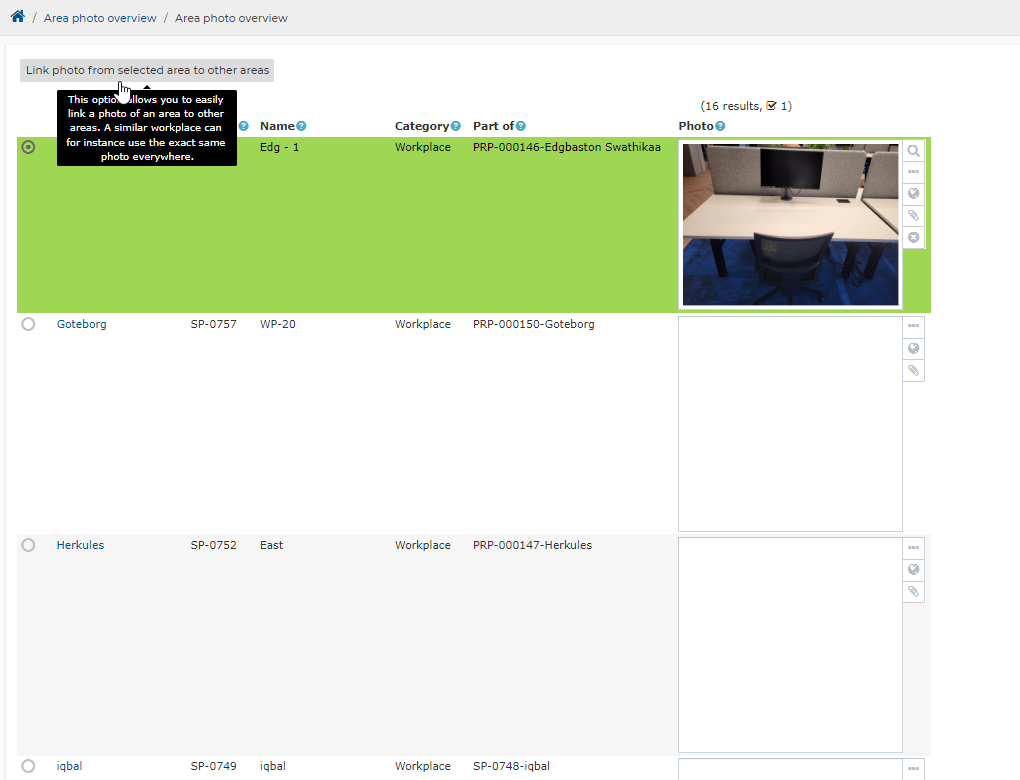Click paperclip attach icon for Edg - 1 photo
The image size is (1020, 780).
pos(913,215)
